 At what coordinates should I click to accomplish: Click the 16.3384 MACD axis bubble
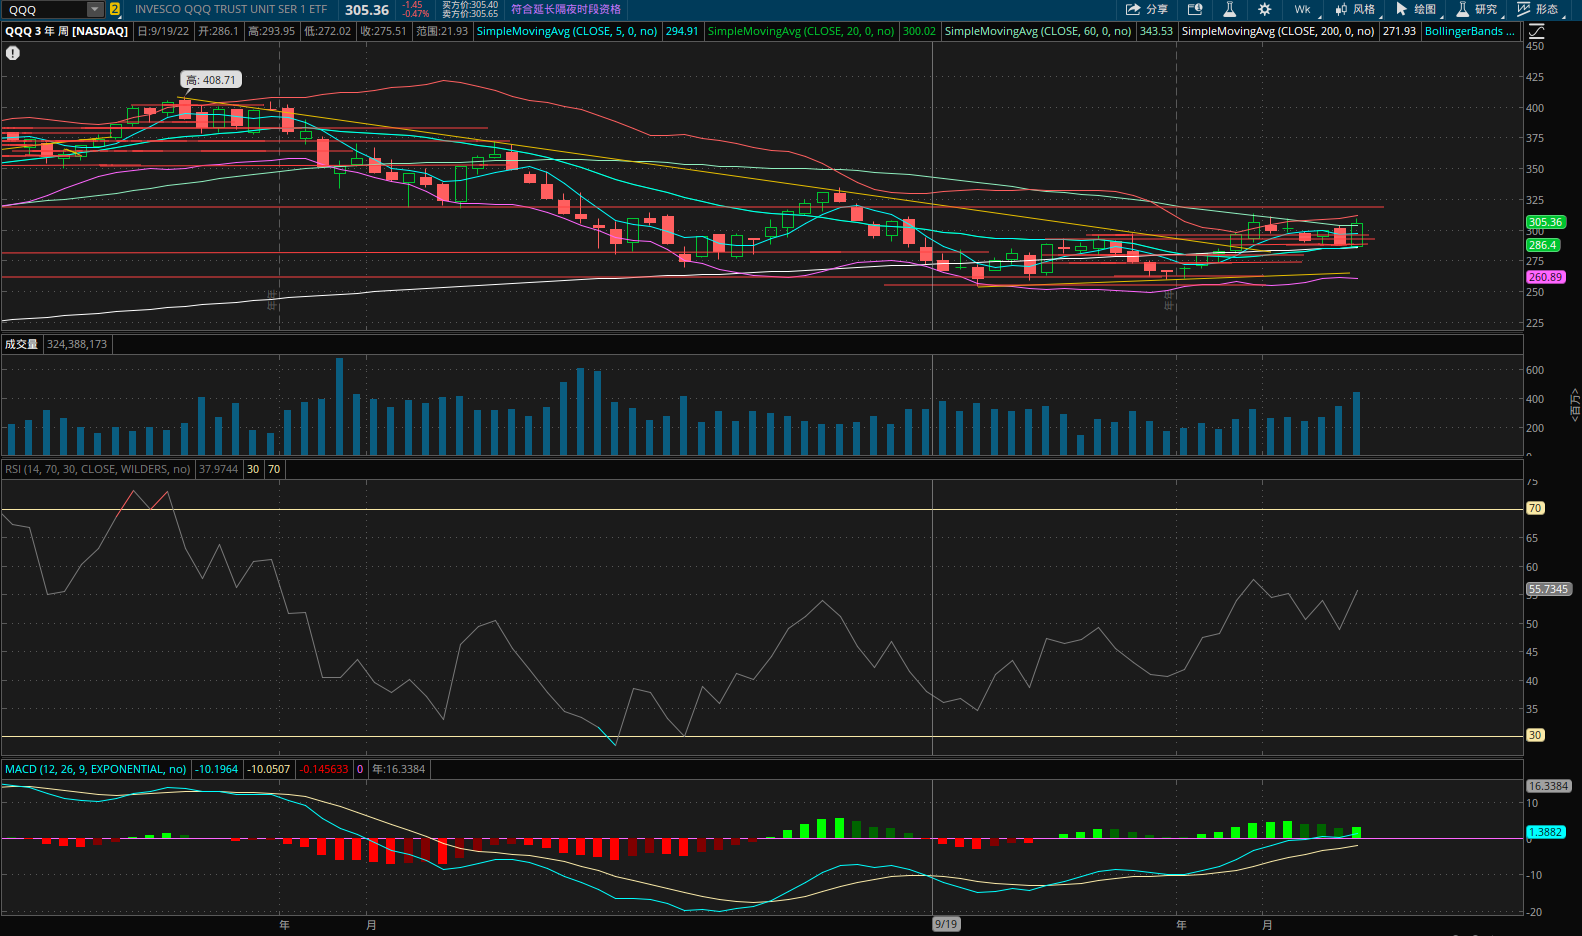1548,786
